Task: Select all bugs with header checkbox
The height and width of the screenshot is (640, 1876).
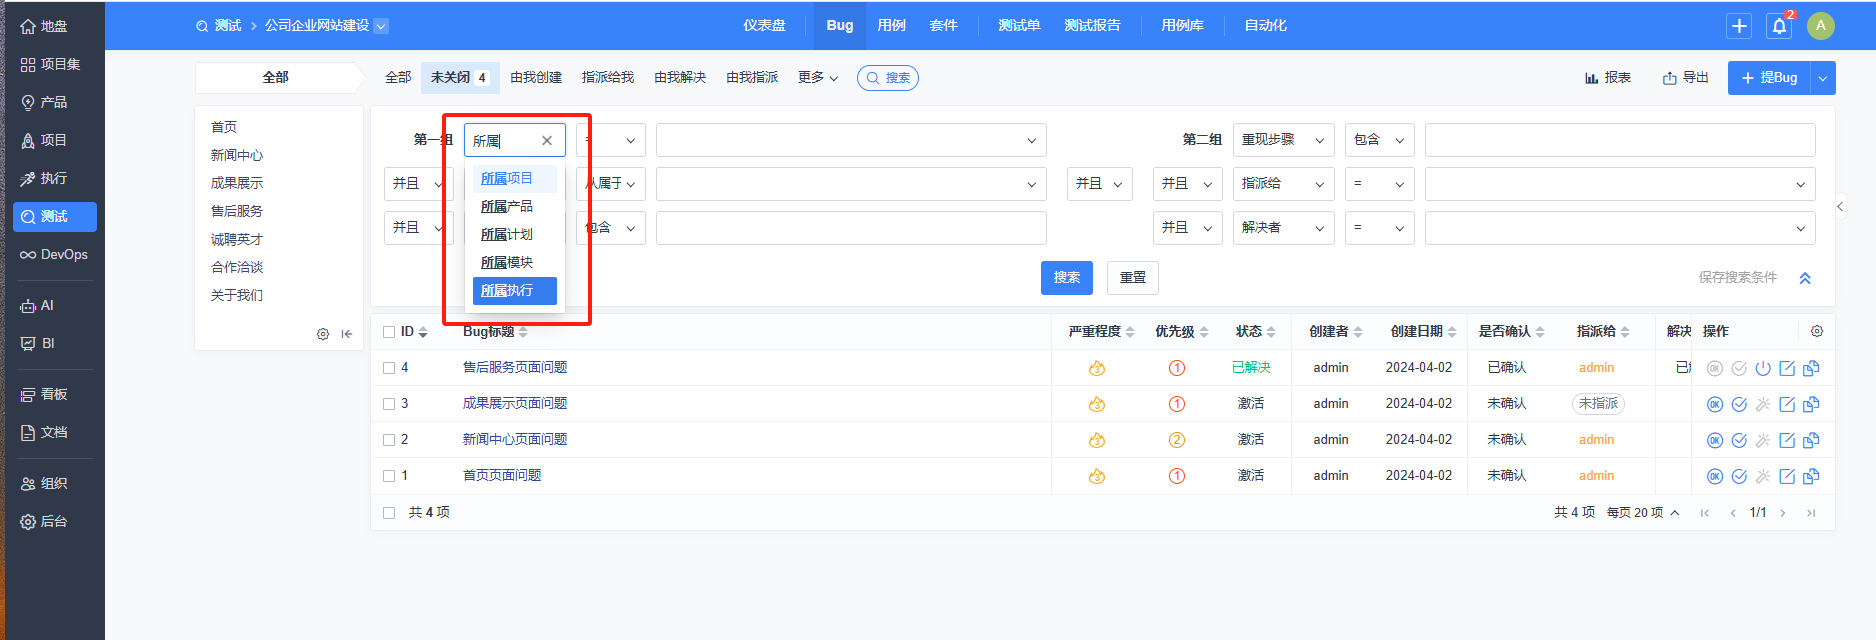Action: point(389,332)
